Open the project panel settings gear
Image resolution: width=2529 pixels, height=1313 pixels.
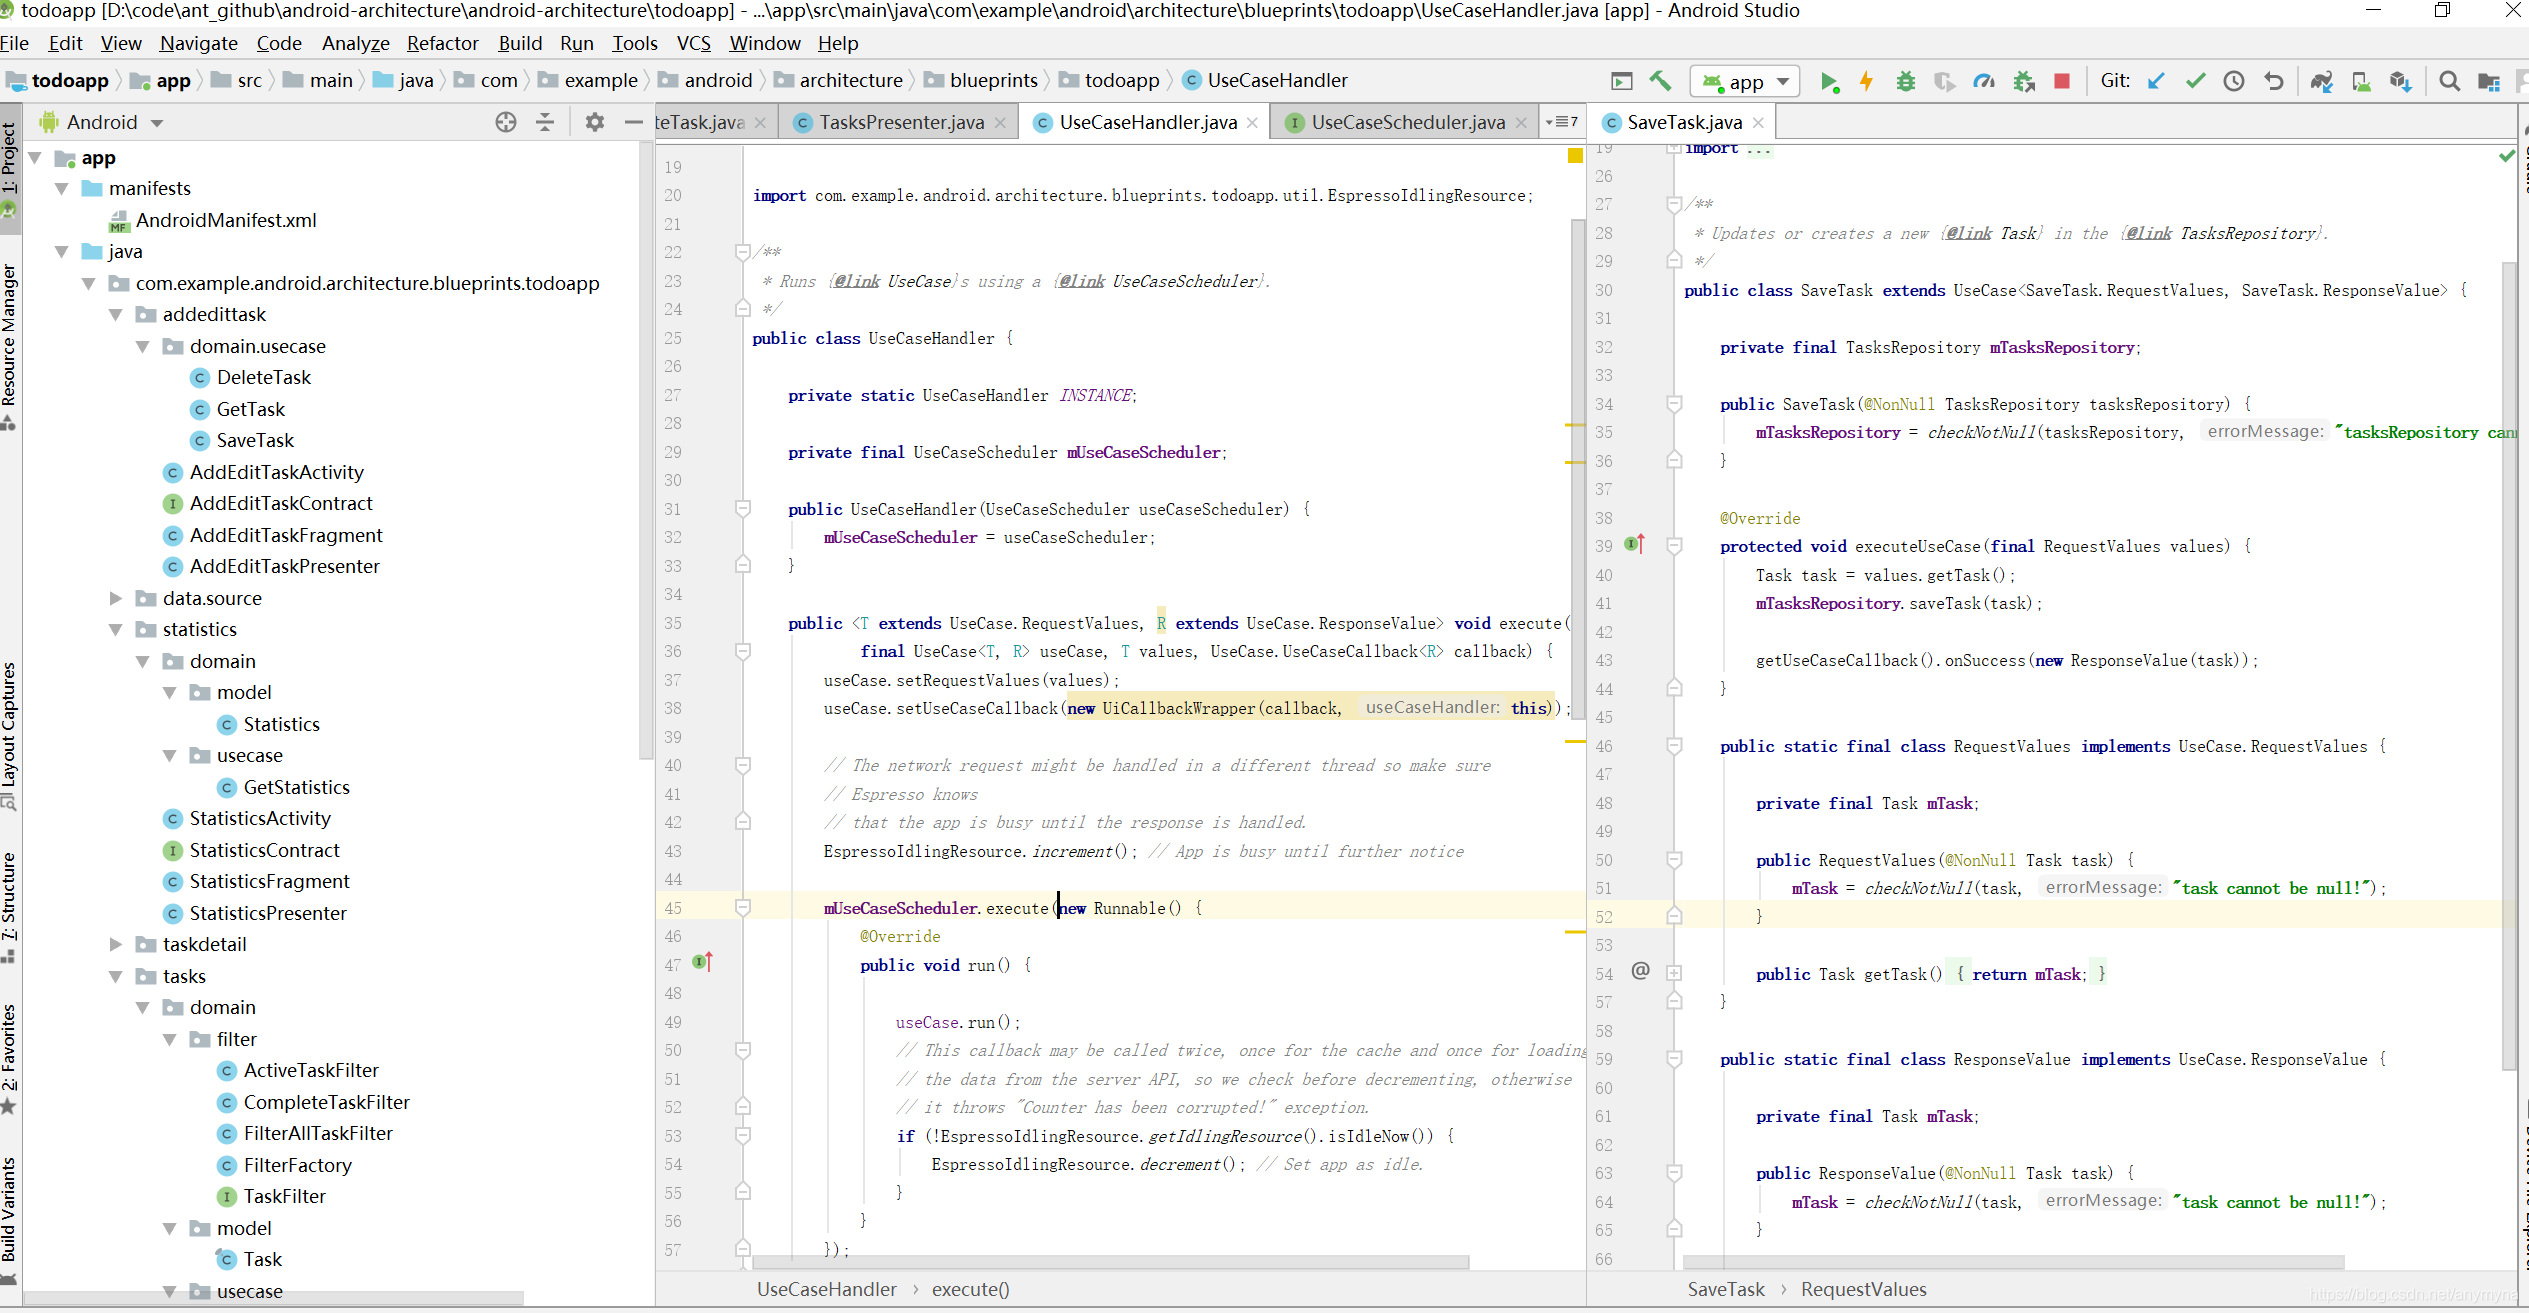[595, 122]
